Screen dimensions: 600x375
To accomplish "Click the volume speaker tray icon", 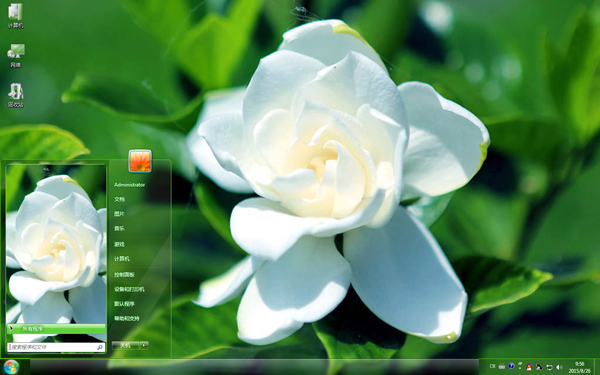I will 559,367.
